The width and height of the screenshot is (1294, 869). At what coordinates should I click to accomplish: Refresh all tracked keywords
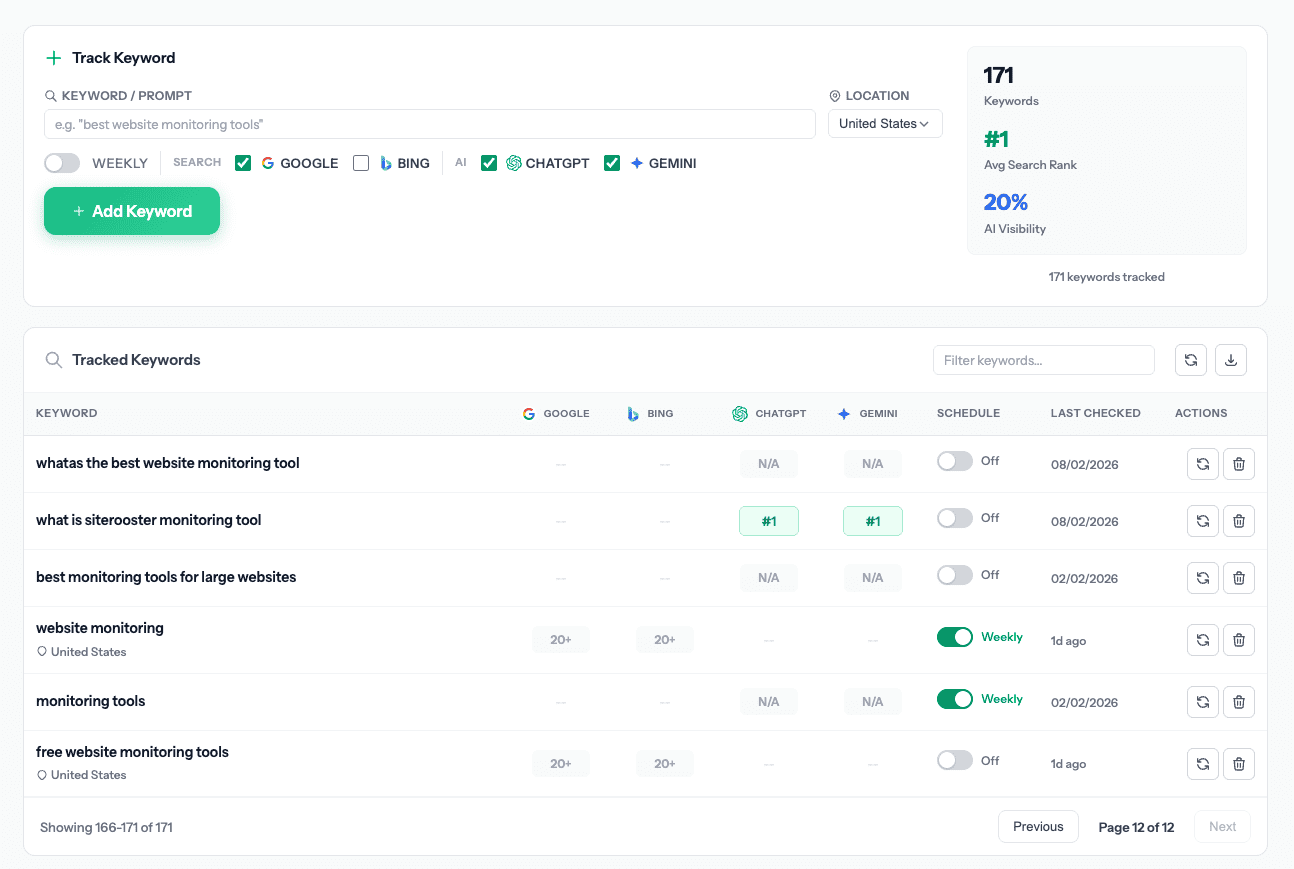pos(1190,359)
